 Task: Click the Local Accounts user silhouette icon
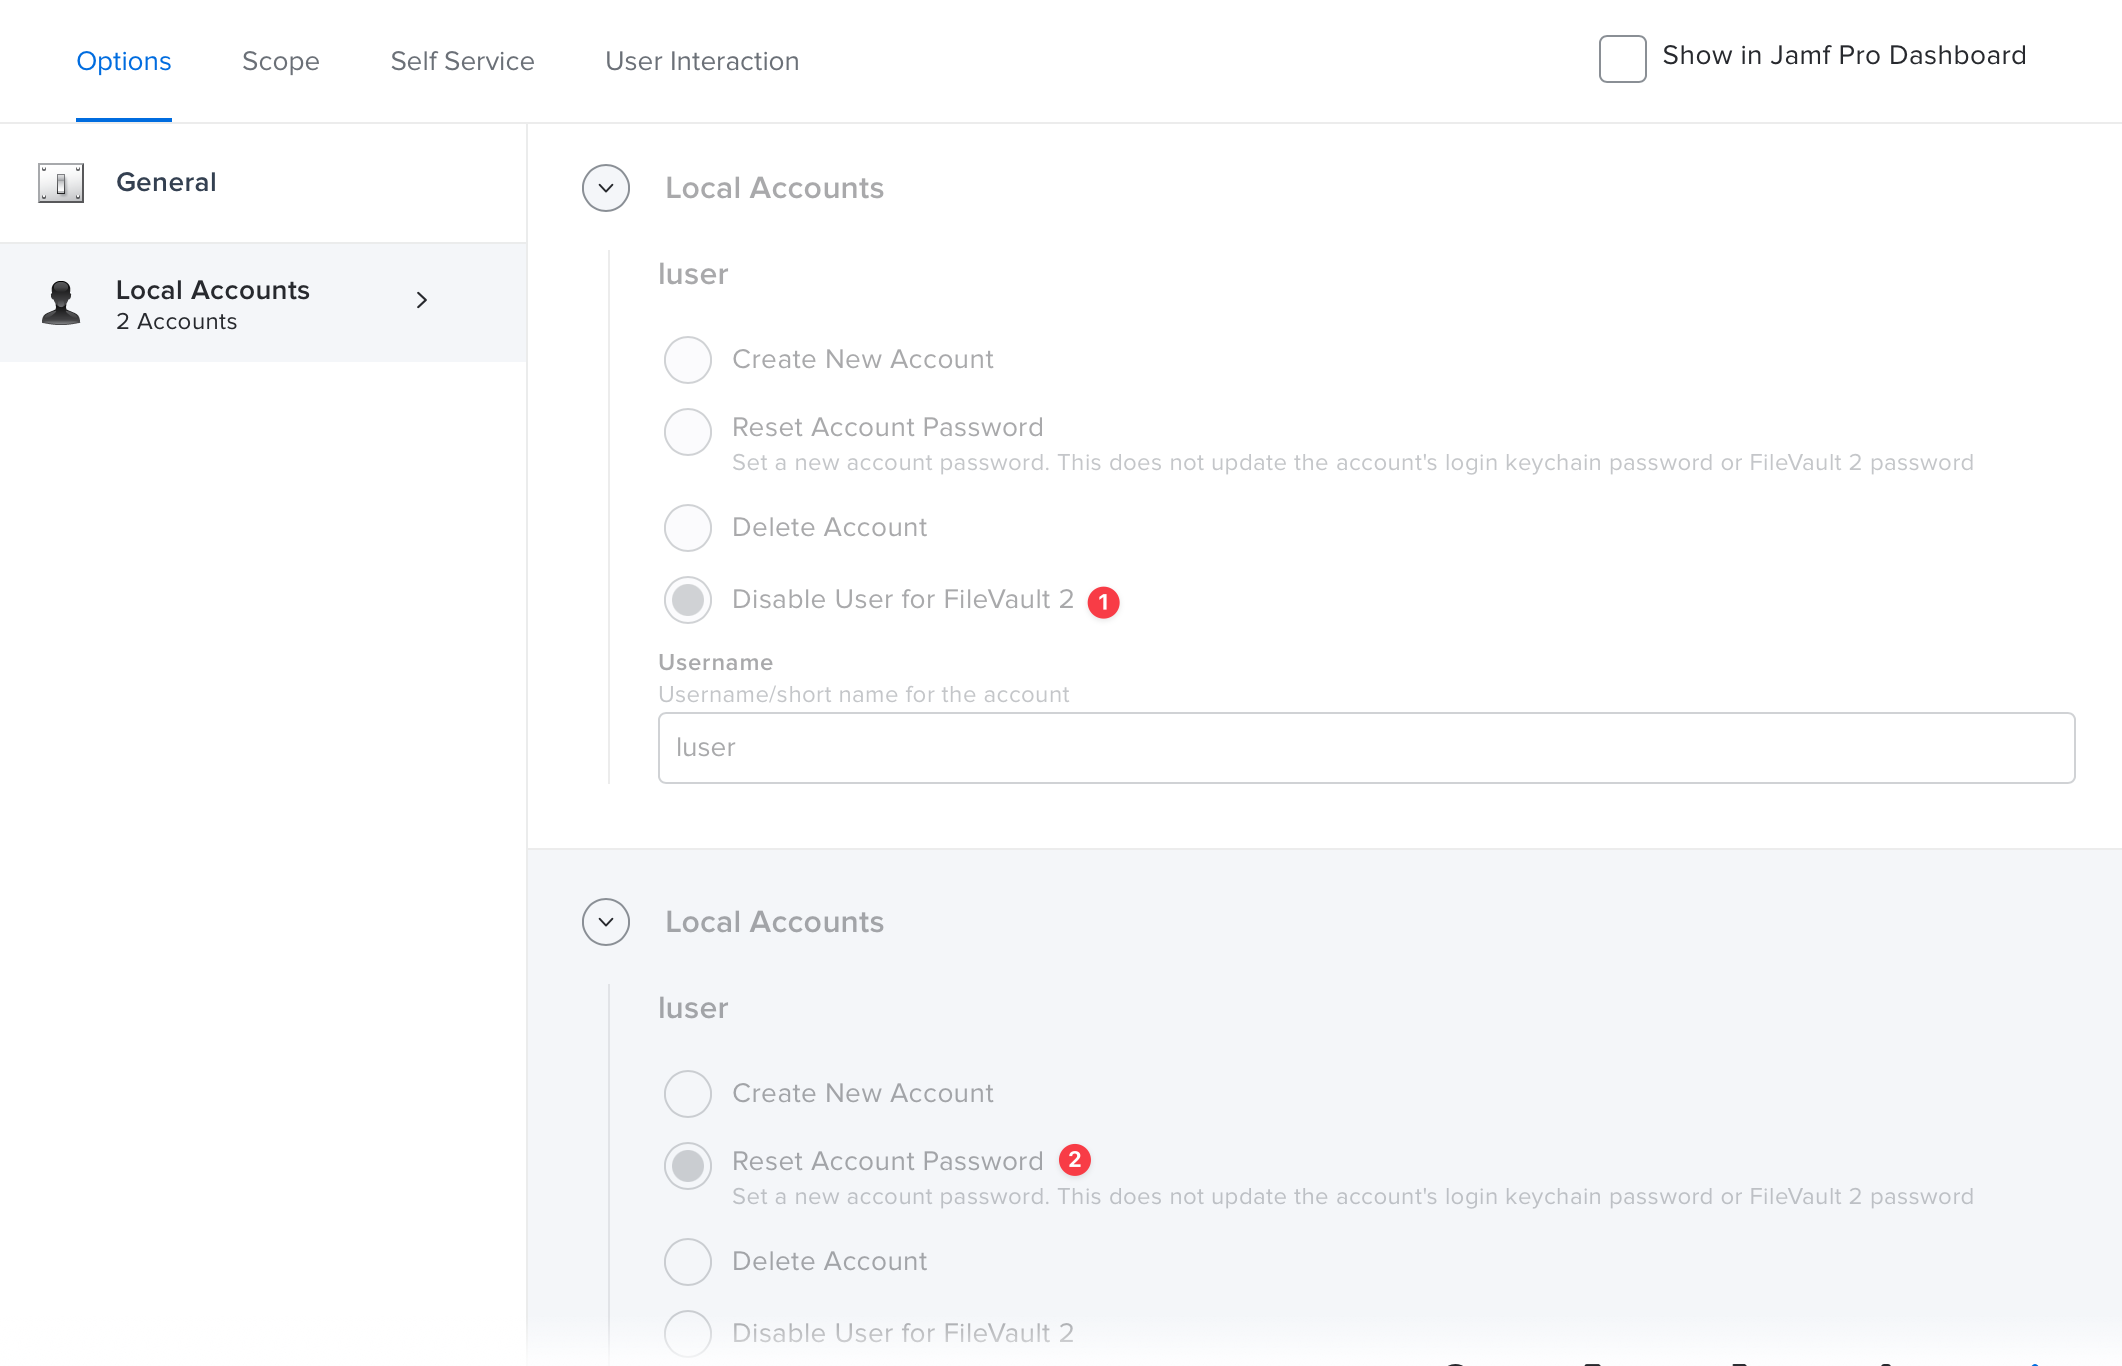[61, 302]
